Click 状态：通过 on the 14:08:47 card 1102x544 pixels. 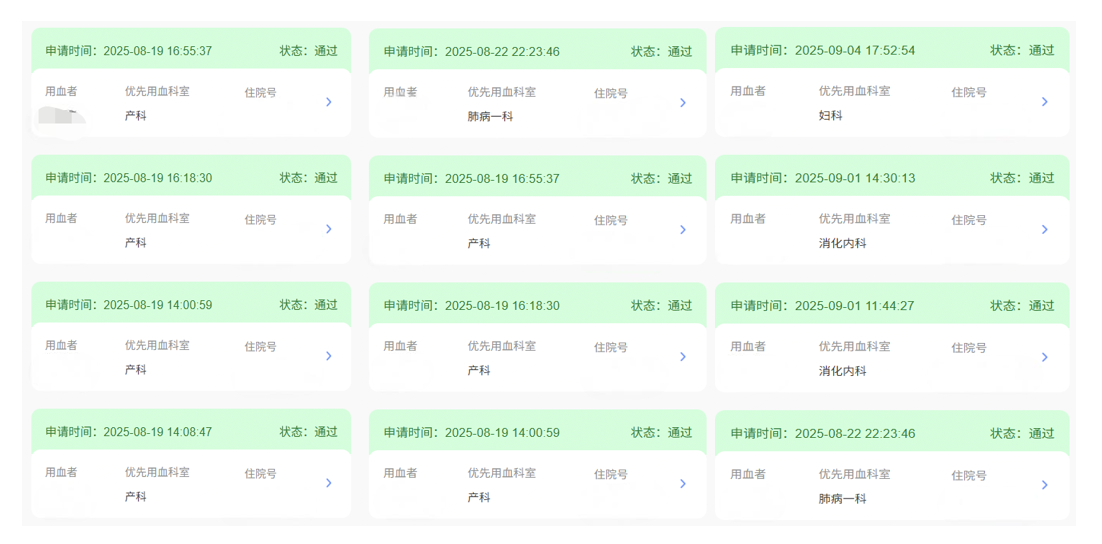[308, 432]
